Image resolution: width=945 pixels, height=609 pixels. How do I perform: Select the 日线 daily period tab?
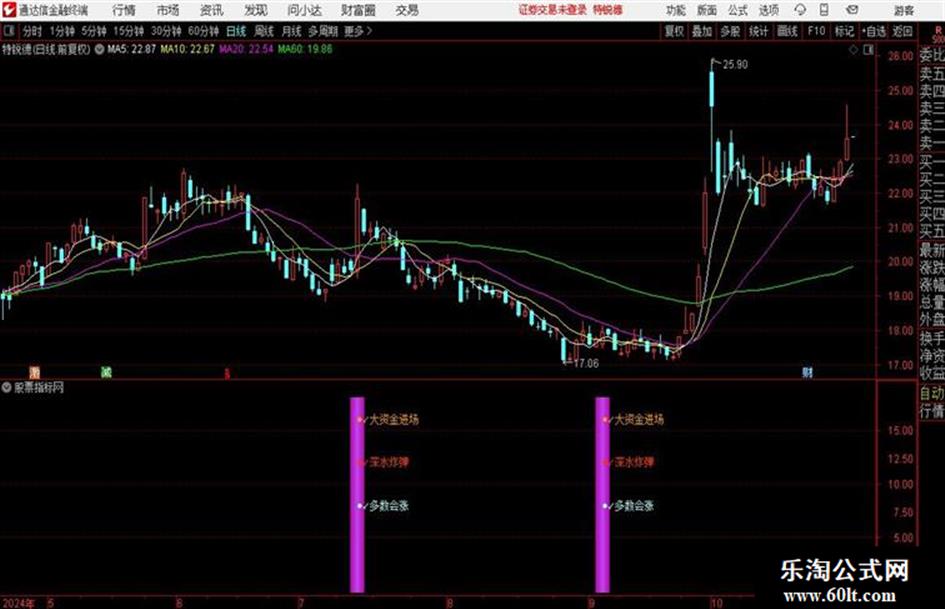[236, 31]
